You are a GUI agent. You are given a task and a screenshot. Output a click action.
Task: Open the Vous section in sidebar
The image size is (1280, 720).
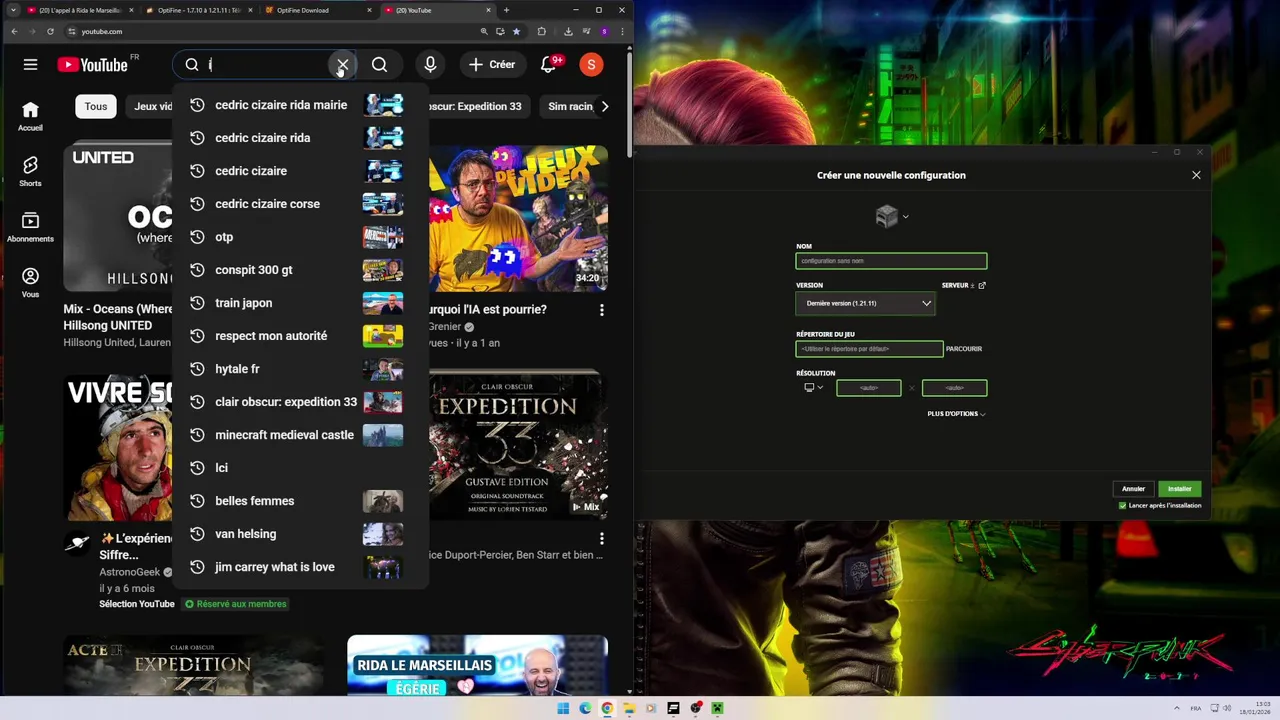pos(30,283)
